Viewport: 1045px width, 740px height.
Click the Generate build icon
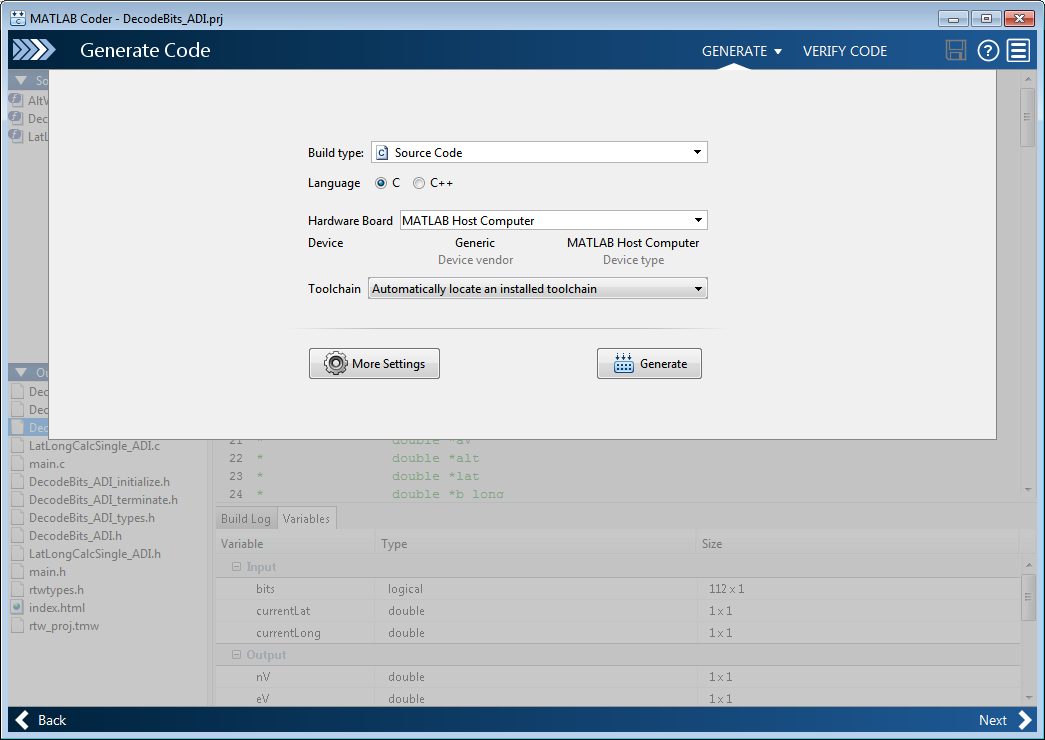(x=624, y=363)
